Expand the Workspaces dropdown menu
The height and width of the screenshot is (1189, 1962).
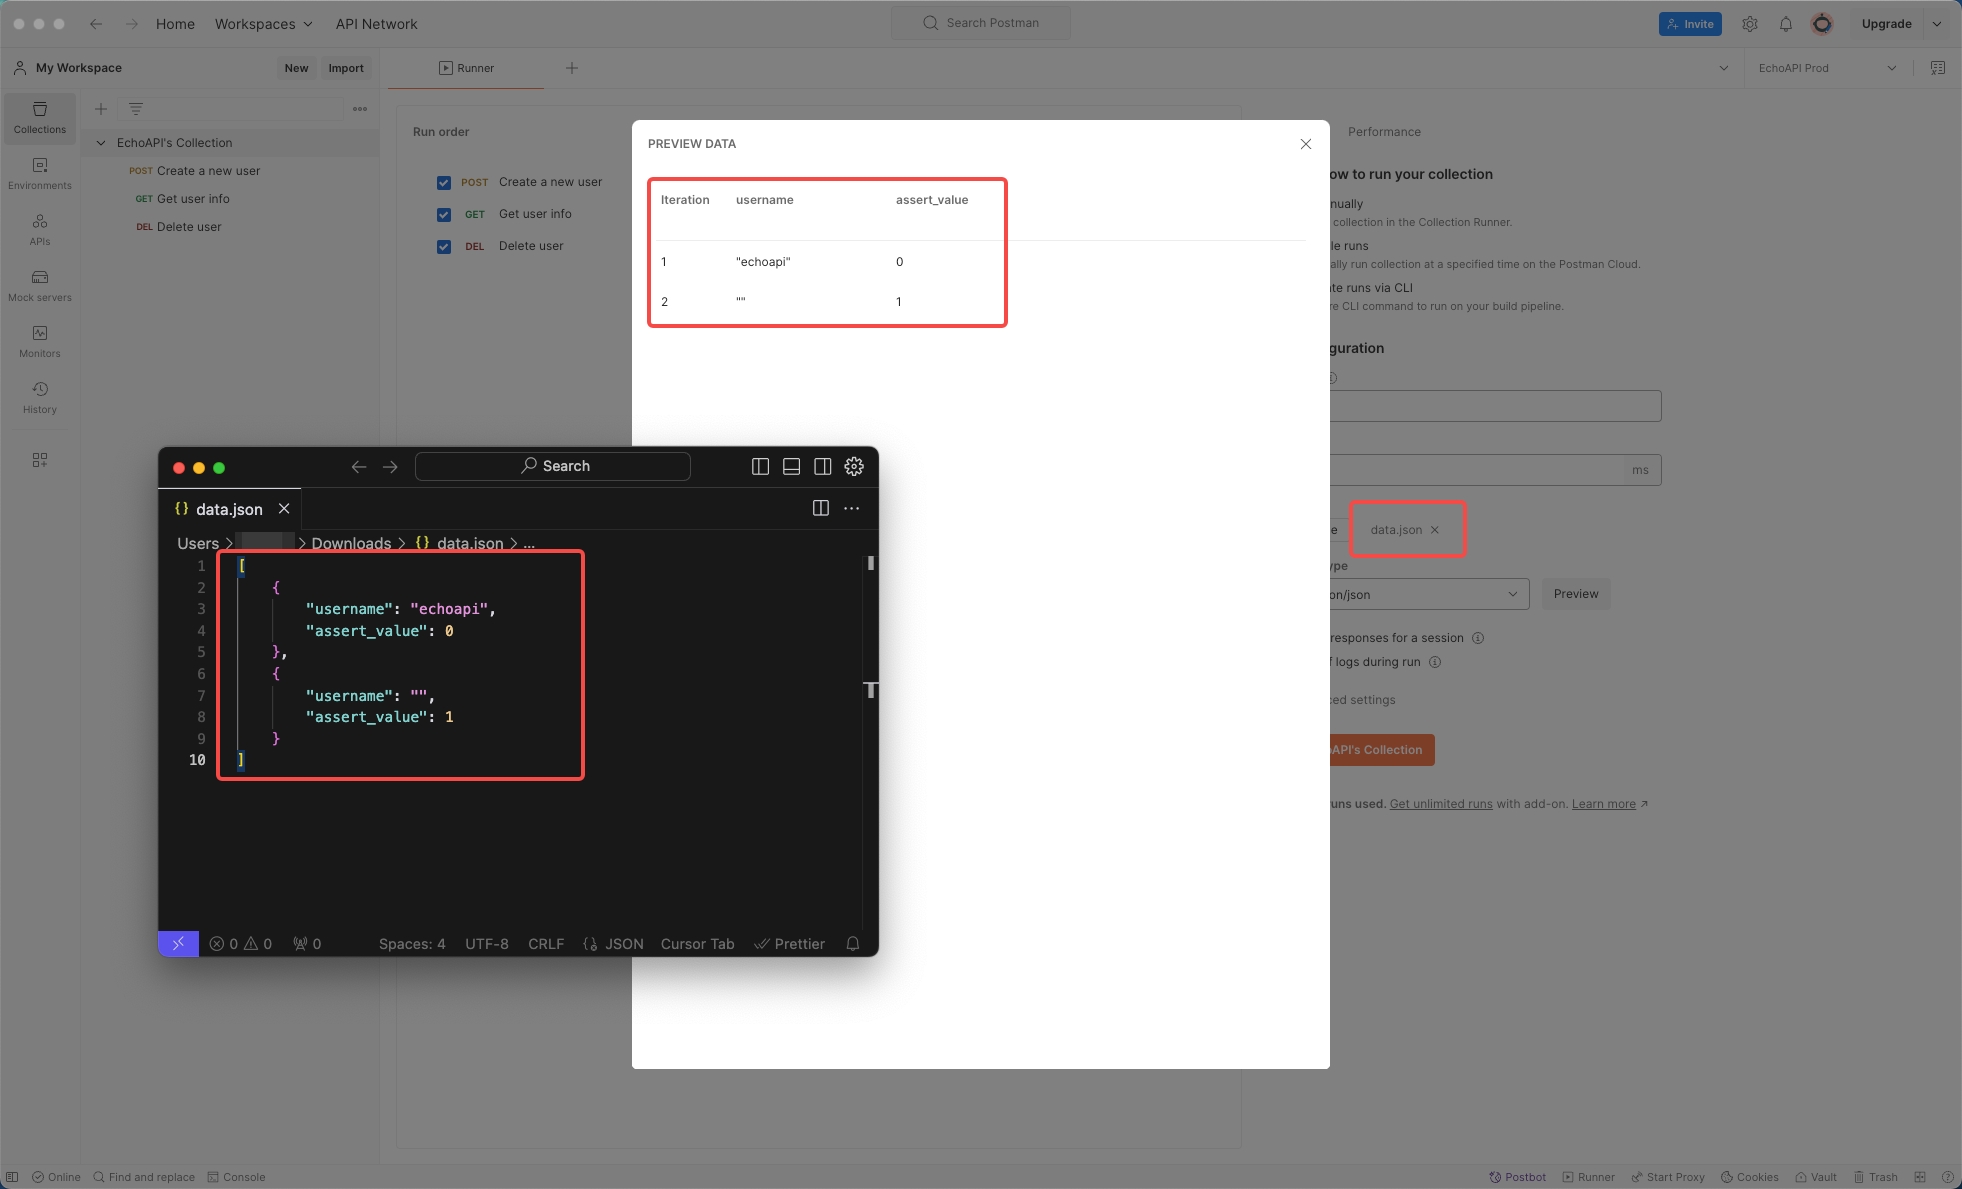point(264,24)
